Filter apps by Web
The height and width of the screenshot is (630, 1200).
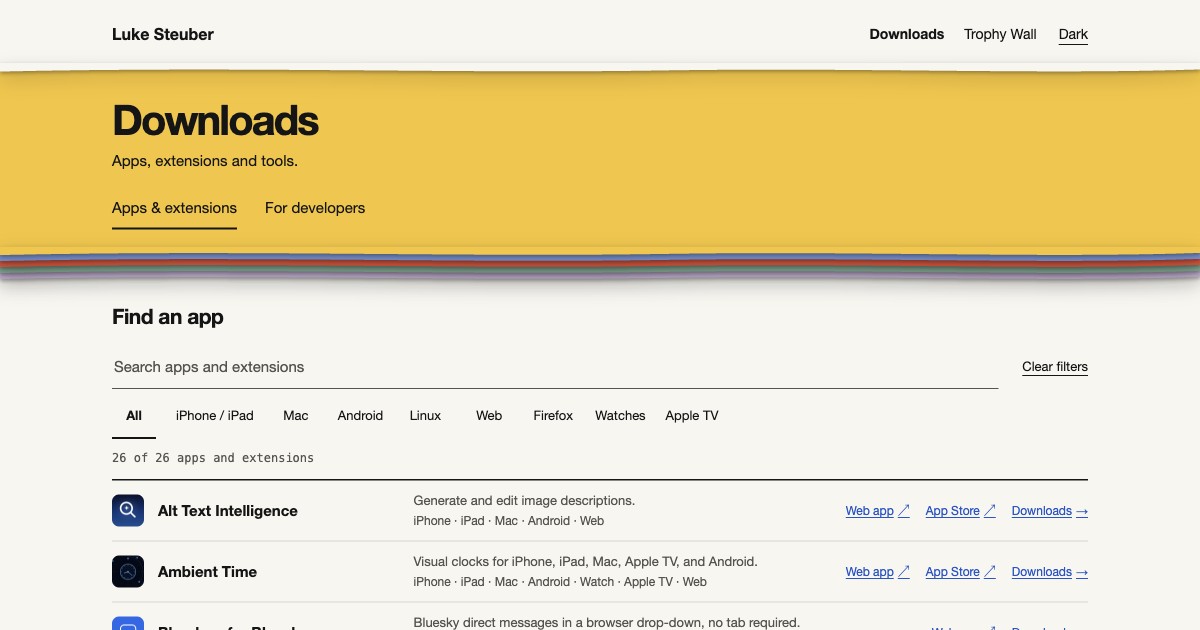click(489, 415)
